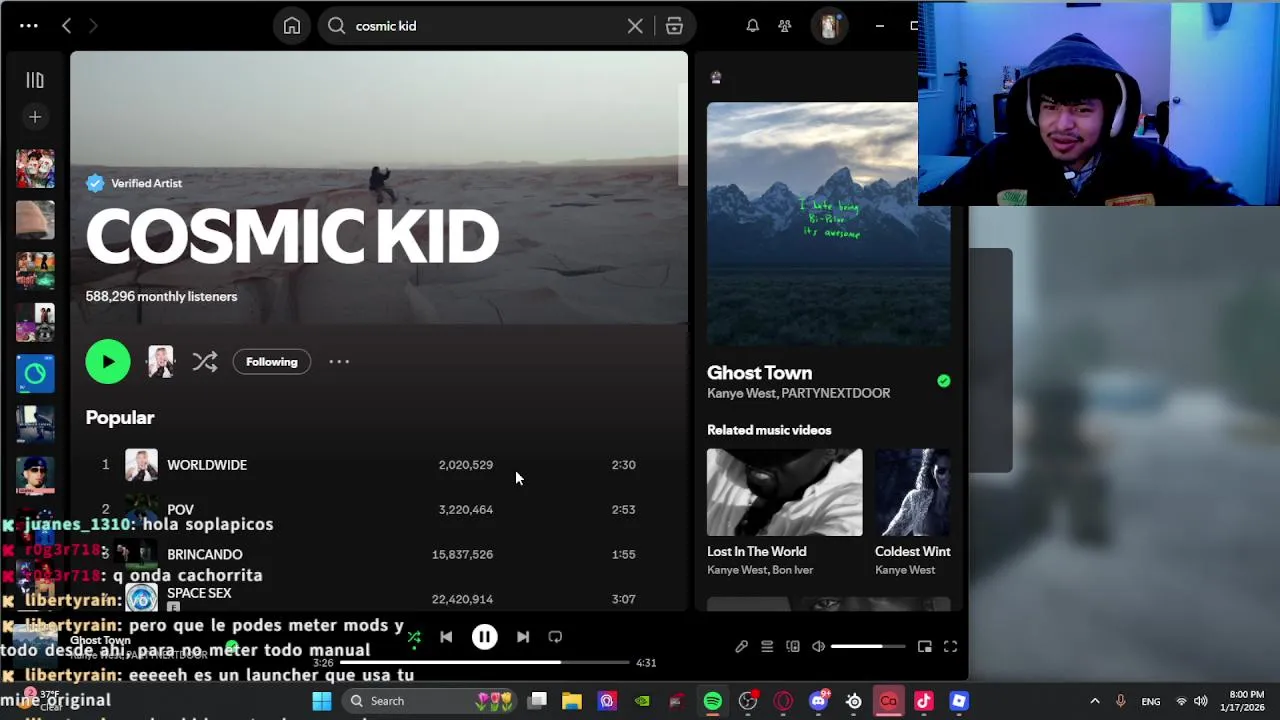The height and width of the screenshot is (720, 1280).
Task: Go back with the left arrow
Action: pos(66,26)
